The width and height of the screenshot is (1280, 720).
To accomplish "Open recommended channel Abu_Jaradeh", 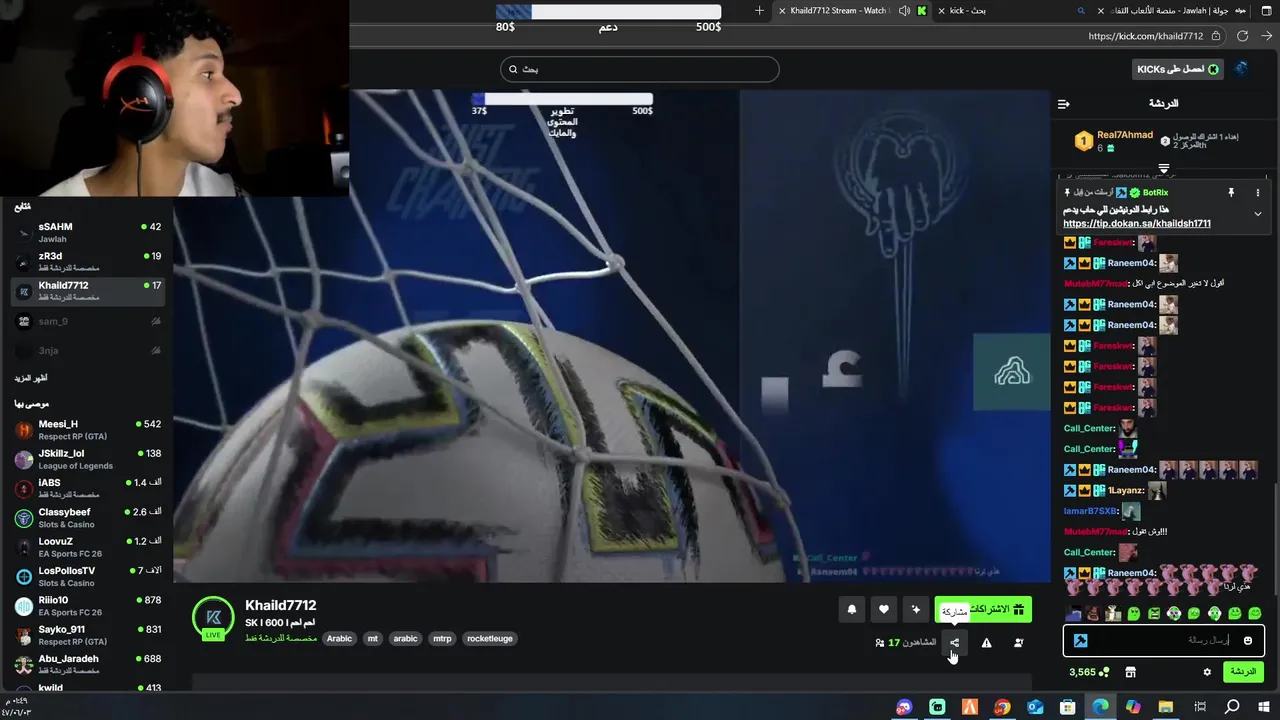I will coord(88,664).
